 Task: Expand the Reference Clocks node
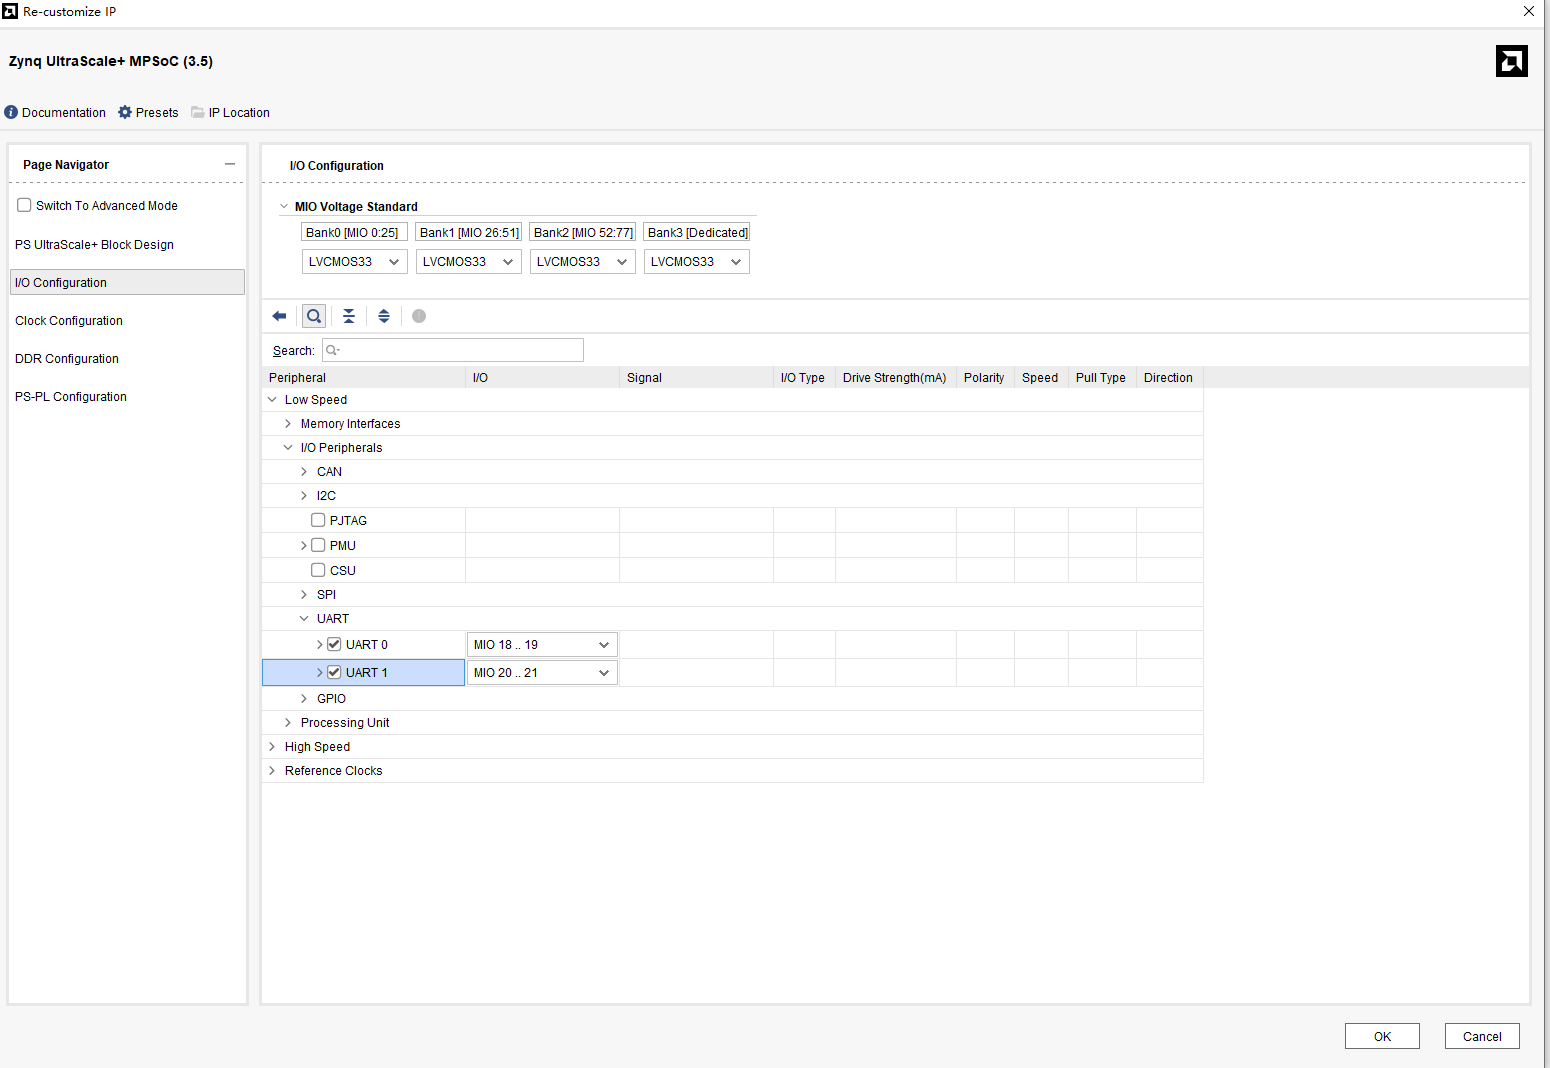pos(272,771)
